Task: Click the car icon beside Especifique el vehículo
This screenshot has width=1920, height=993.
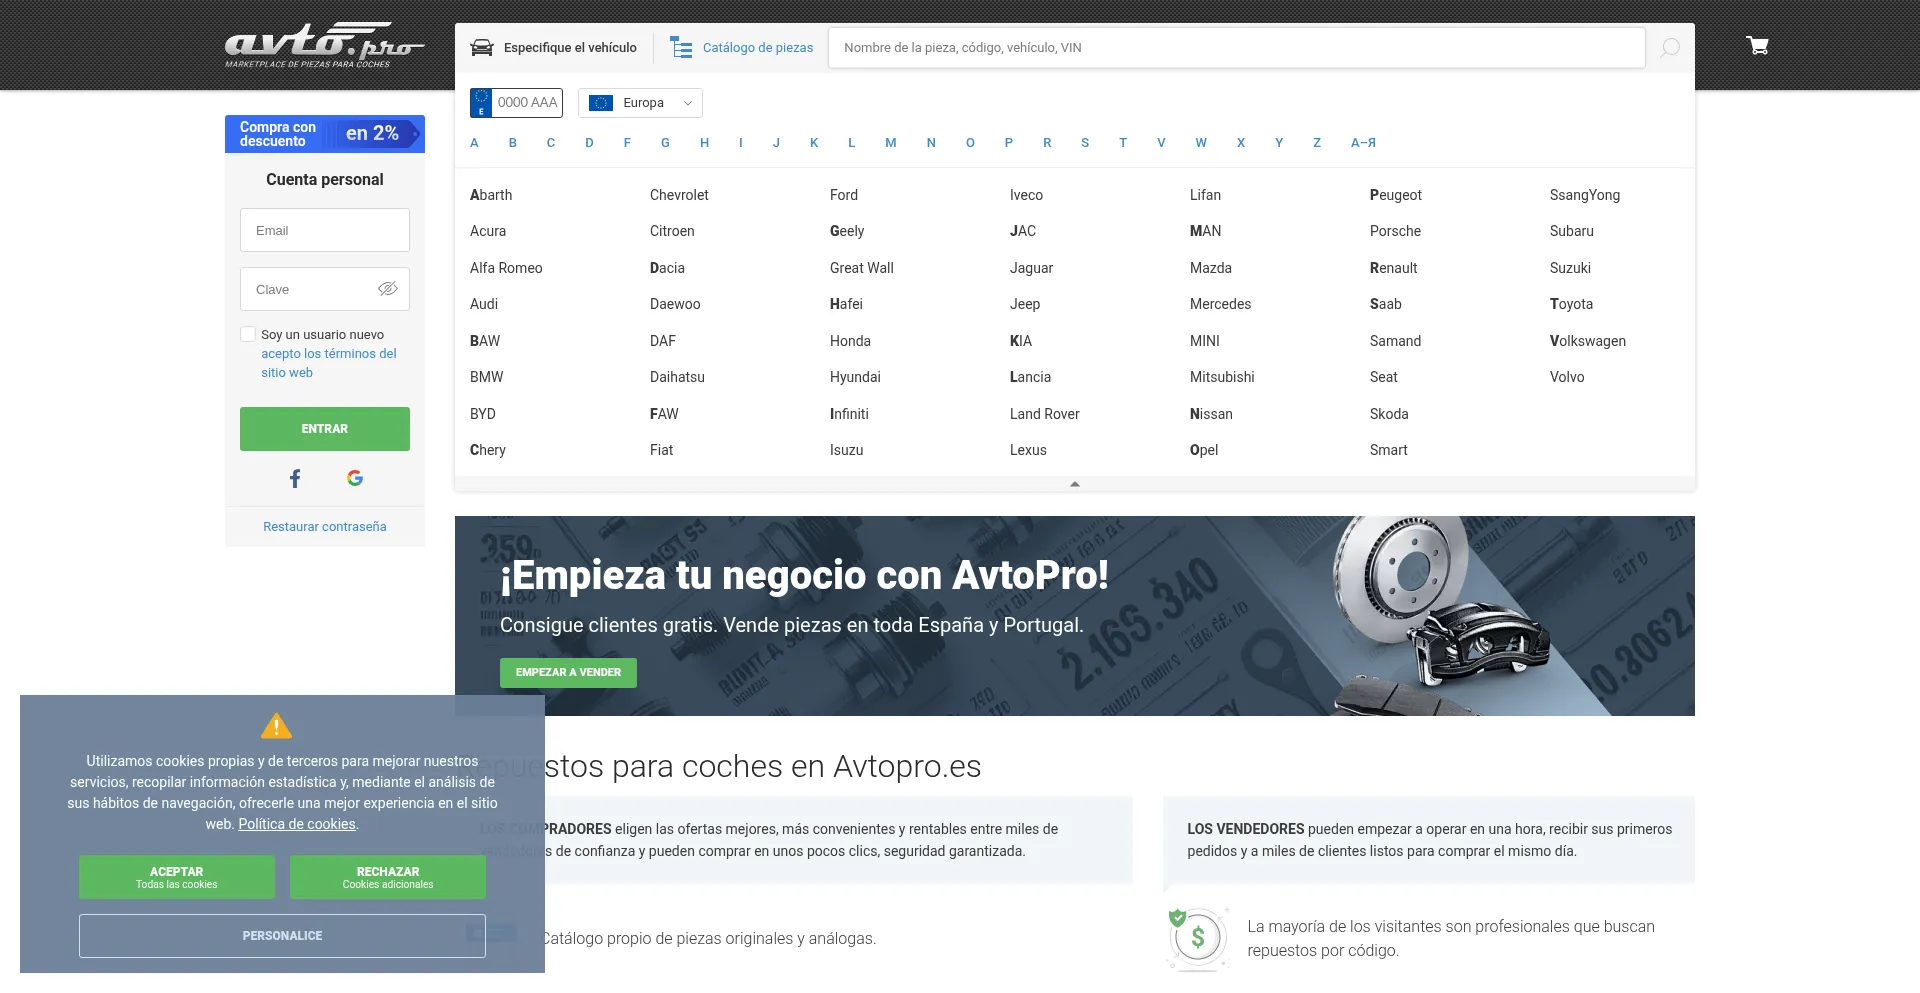Action: tap(482, 48)
